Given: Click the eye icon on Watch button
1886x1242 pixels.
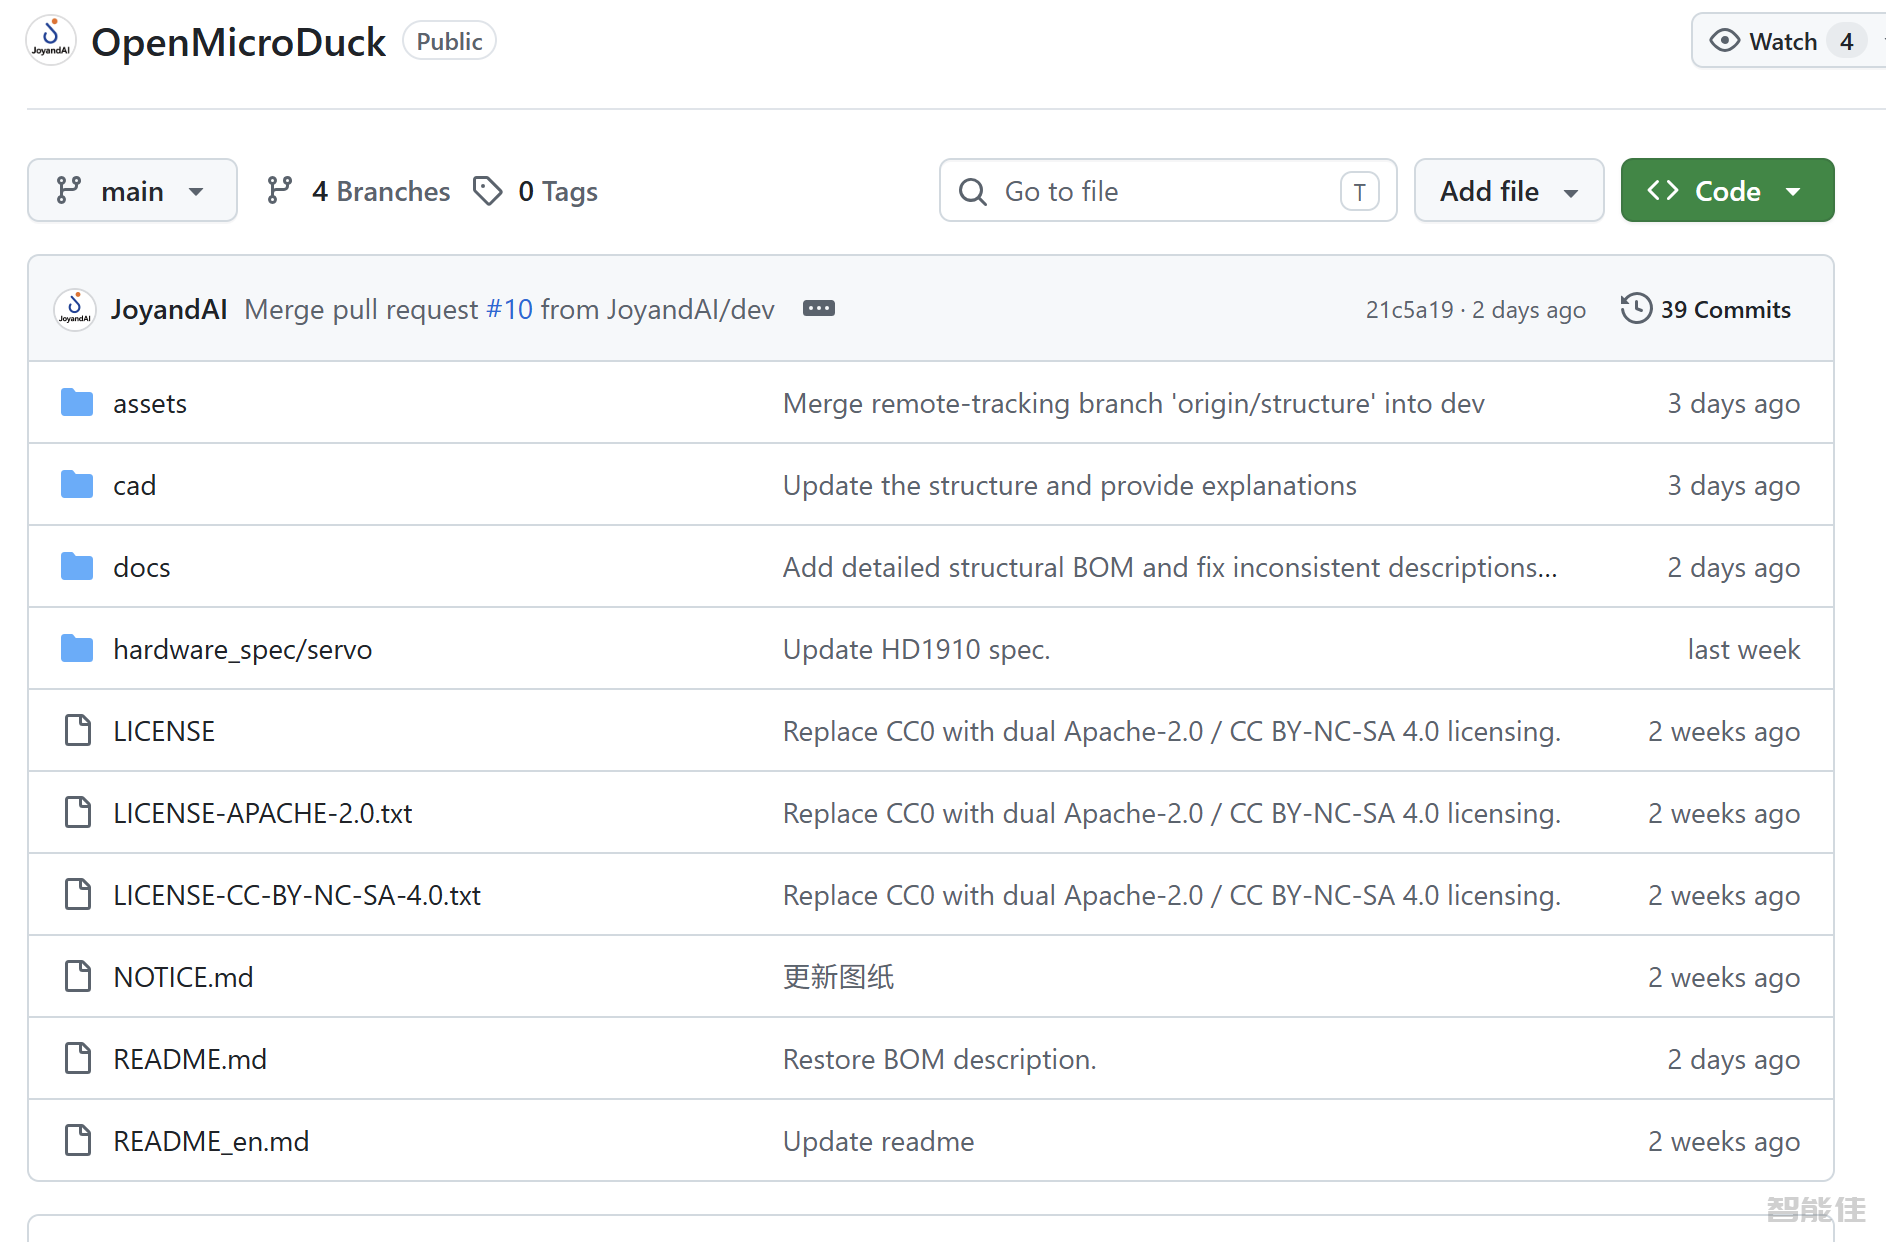Looking at the screenshot, I should click(x=1725, y=40).
